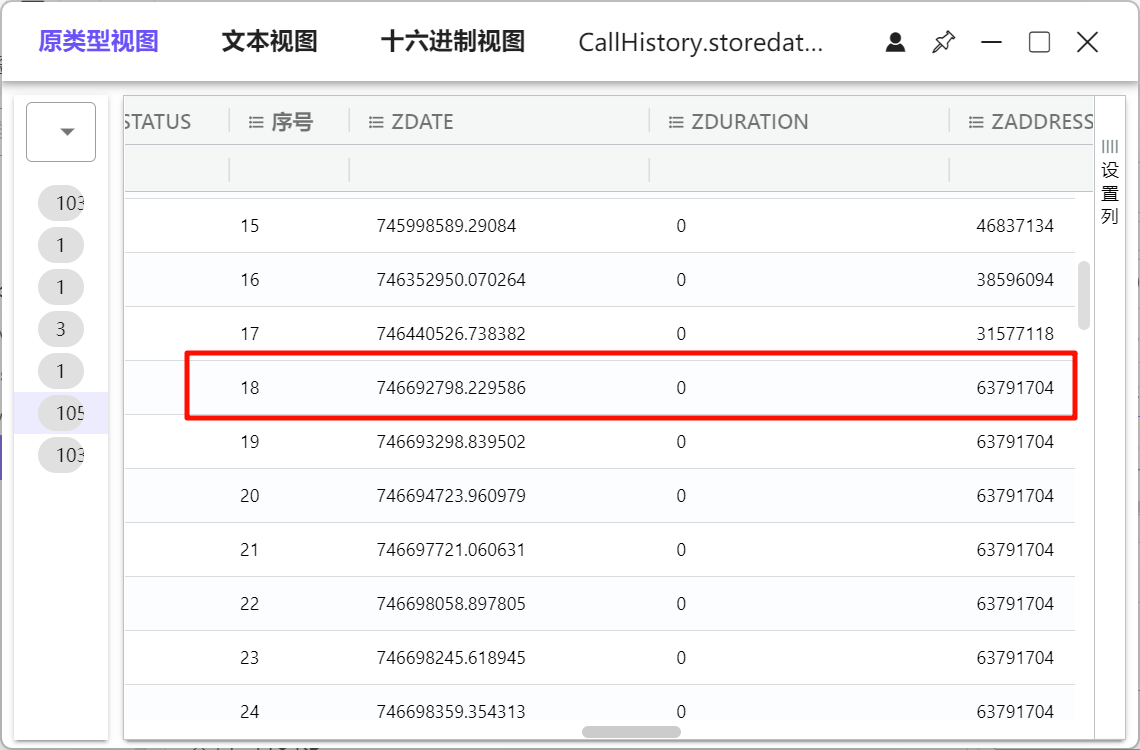Sort by the ZDURATION column header
This screenshot has width=1140, height=750.
point(750,122)
